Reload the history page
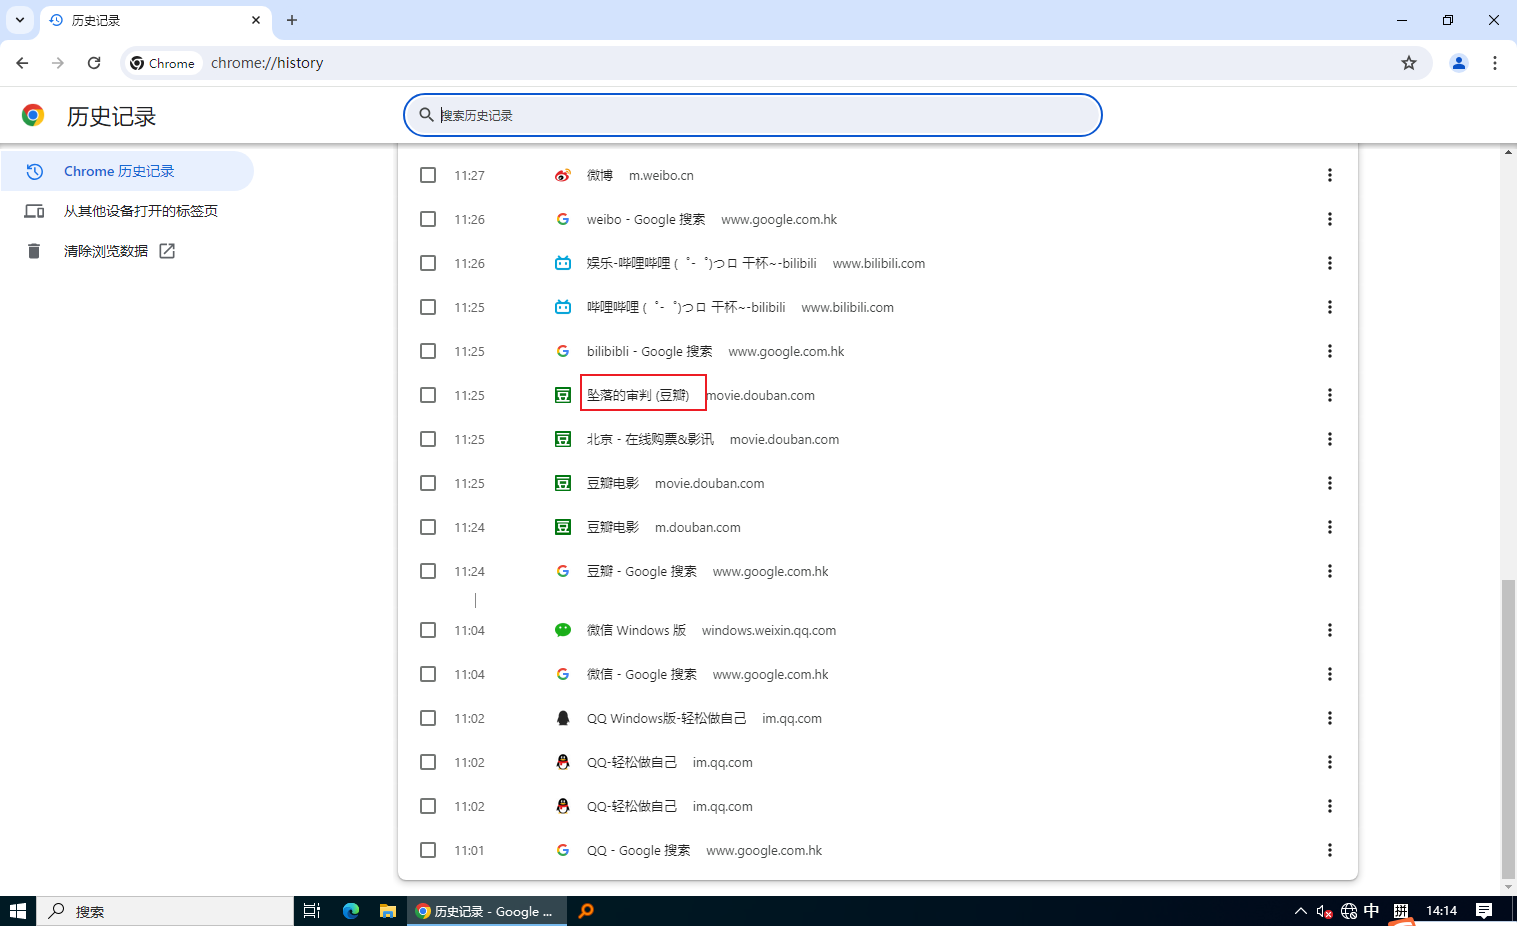Image resolution: width=1517 pixels, height=926 pixels. click(94, 63)
